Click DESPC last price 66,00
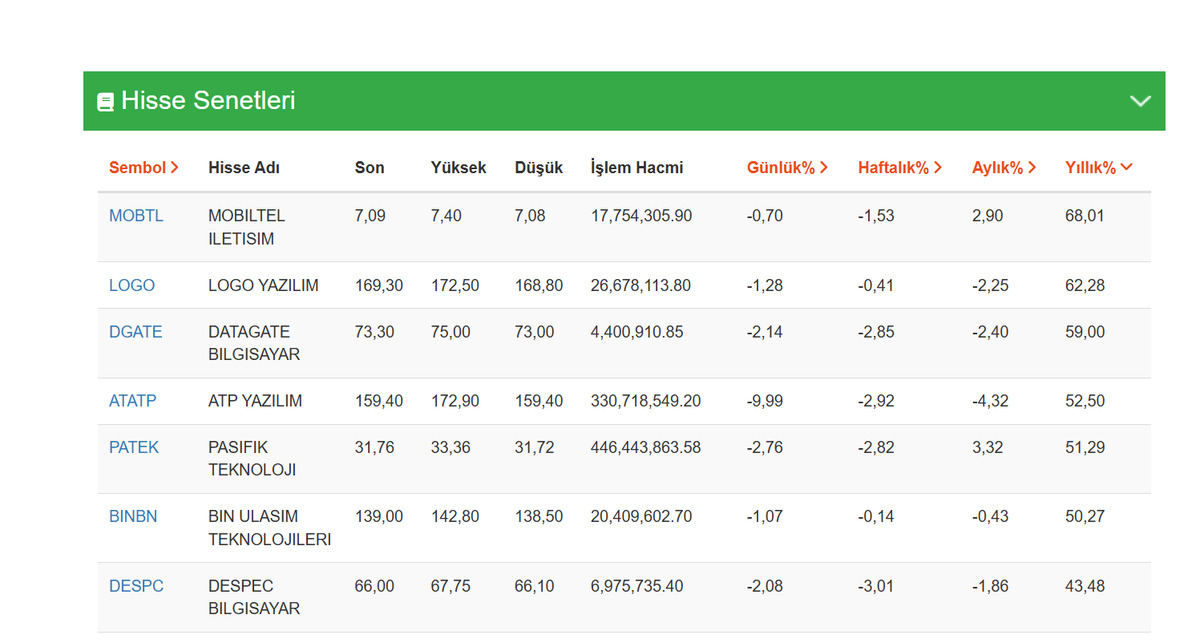Image resolution: width=1200 pixels, height=643 pixels. 375,586
